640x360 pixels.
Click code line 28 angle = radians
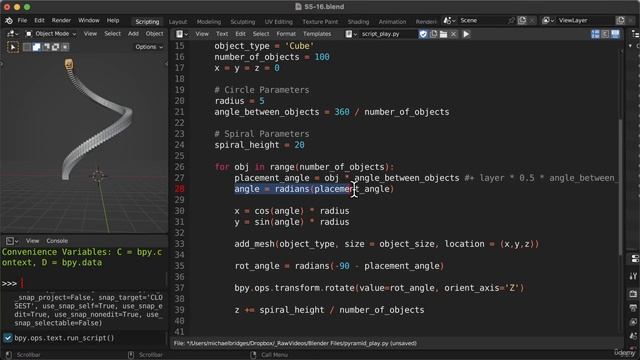pyautogui.click(x=314, y=189)
